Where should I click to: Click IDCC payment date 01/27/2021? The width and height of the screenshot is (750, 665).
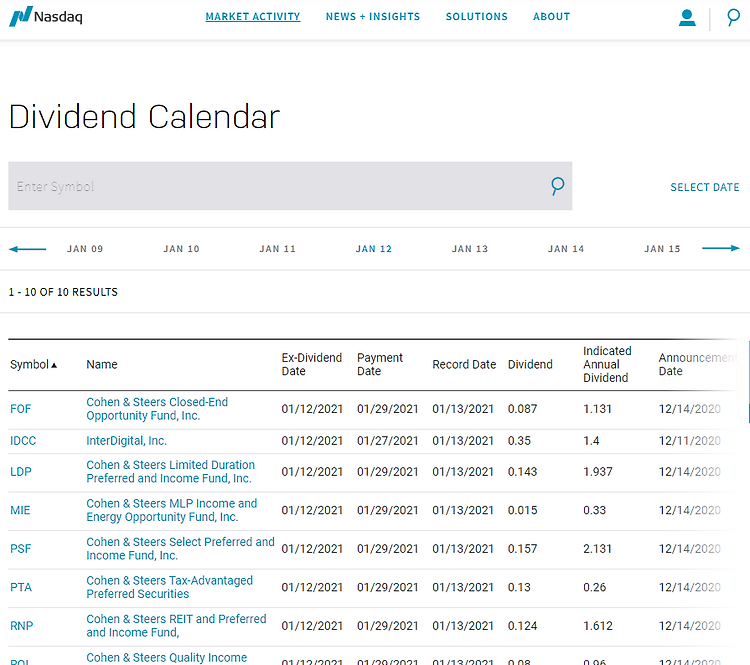(x=387, y=441)
